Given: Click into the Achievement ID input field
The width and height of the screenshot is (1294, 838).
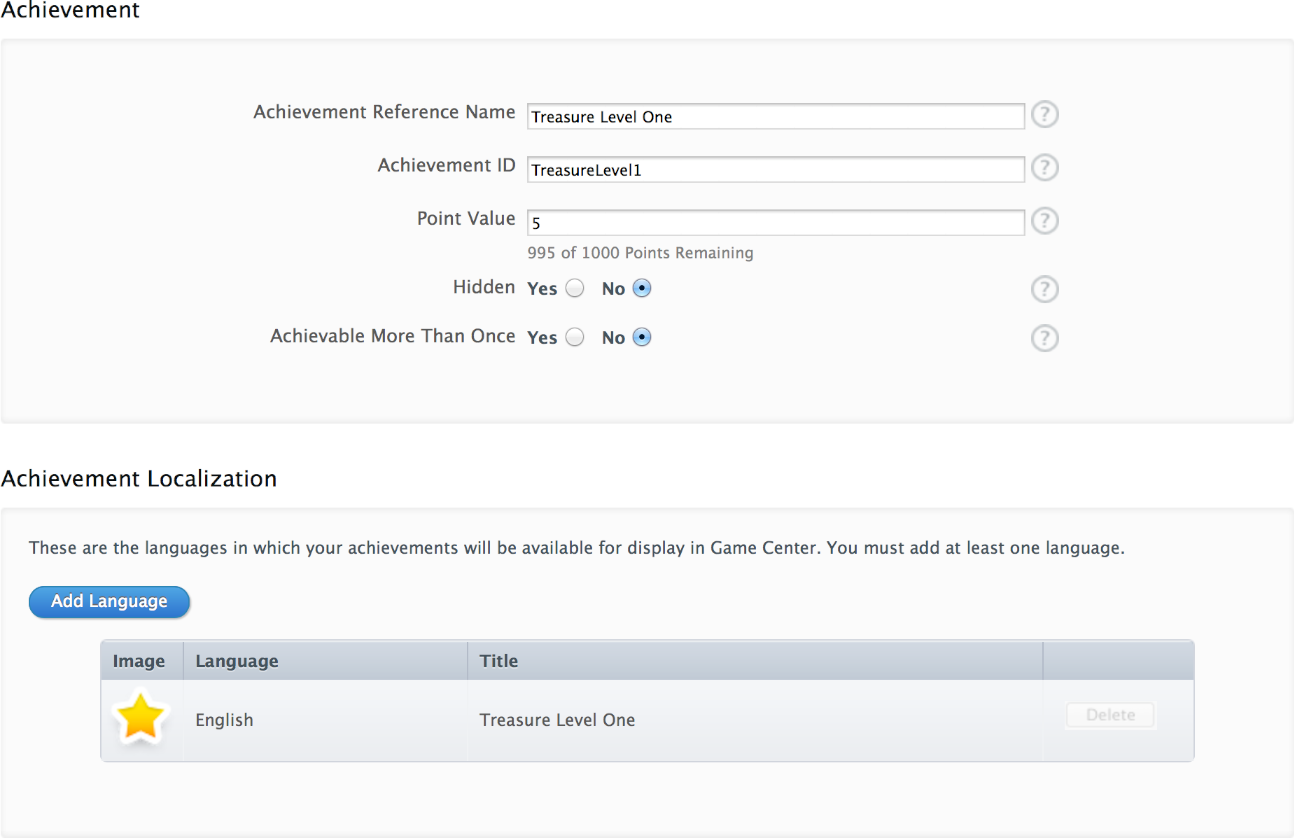Looking at the screenshot, I should pos(775,169).
